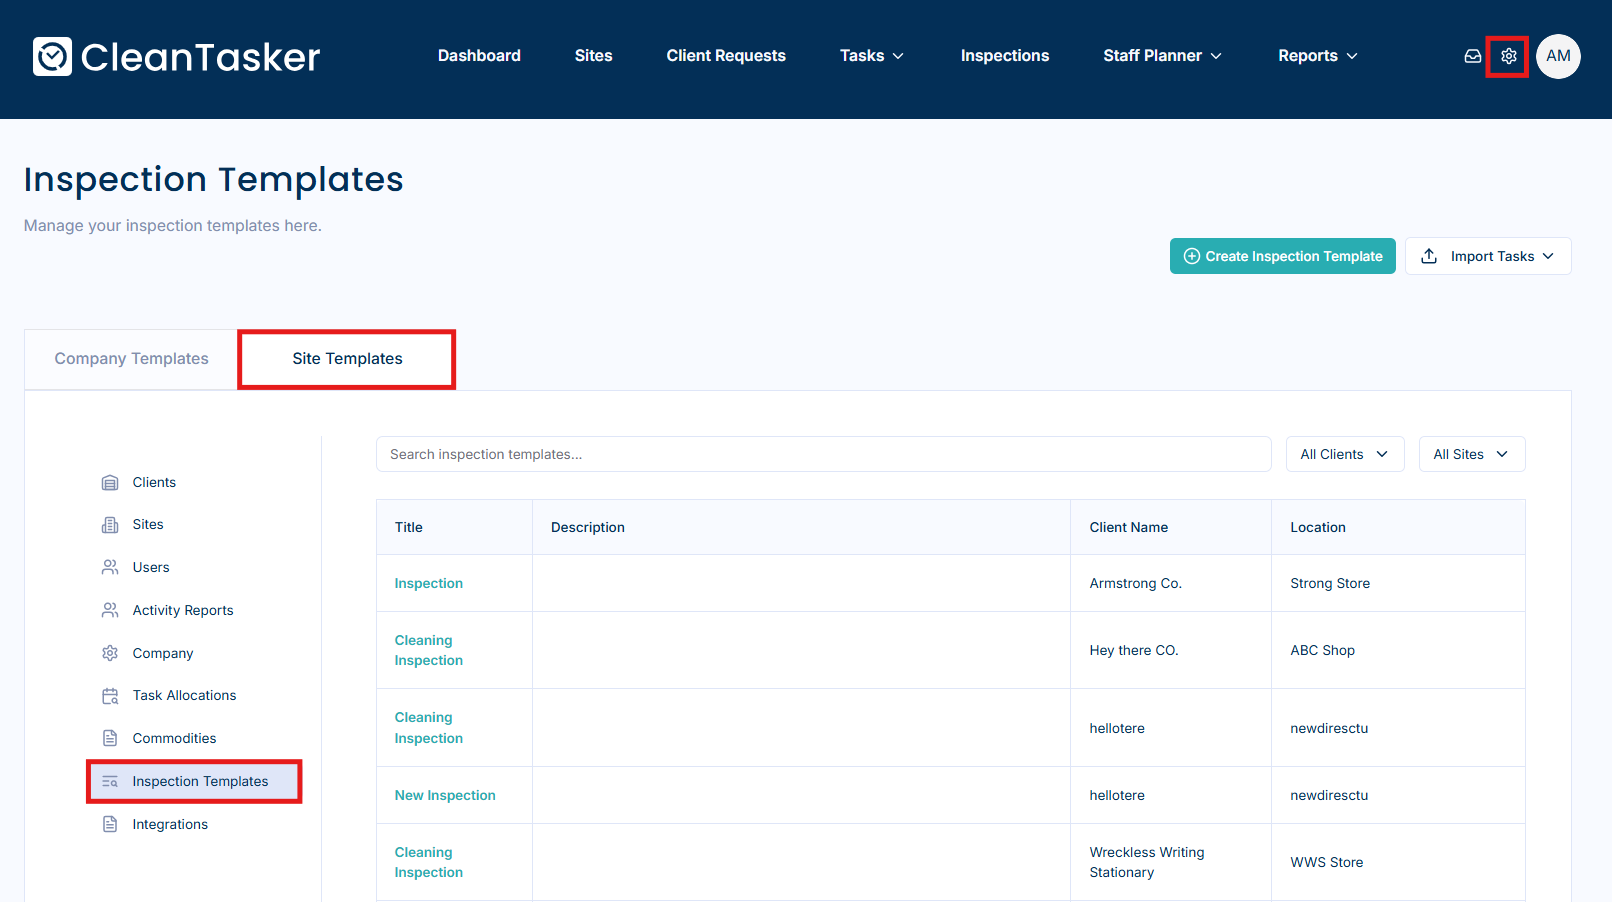Select the Site Templates tab
Screen dimensions: 1612x902
coord(347,359)
